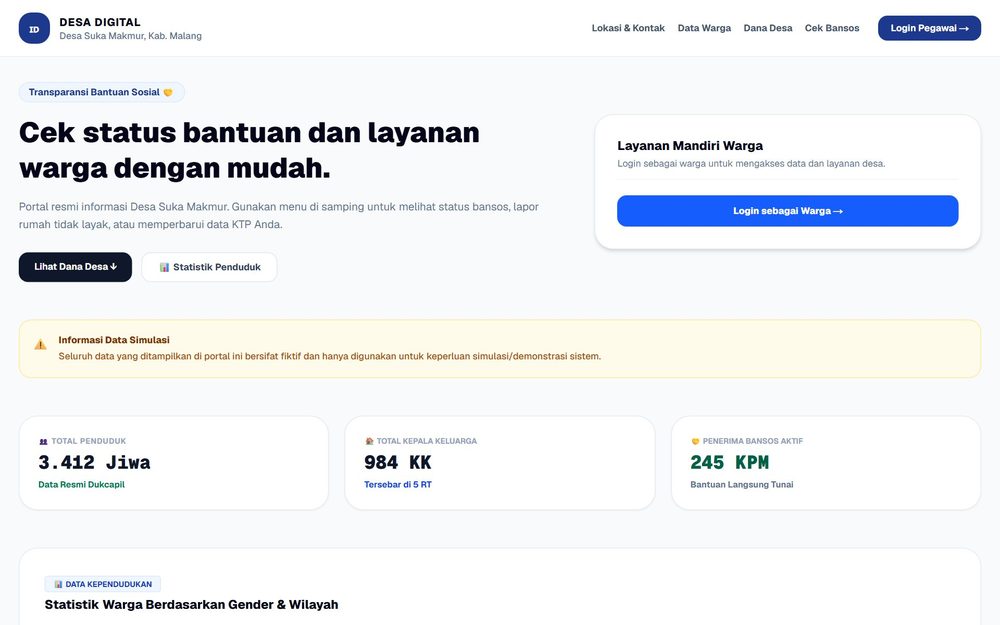Click the house icon beside Total Kepala Keluarga
Viewport: 1000px width, 625px height.
[x=369, y=441]
